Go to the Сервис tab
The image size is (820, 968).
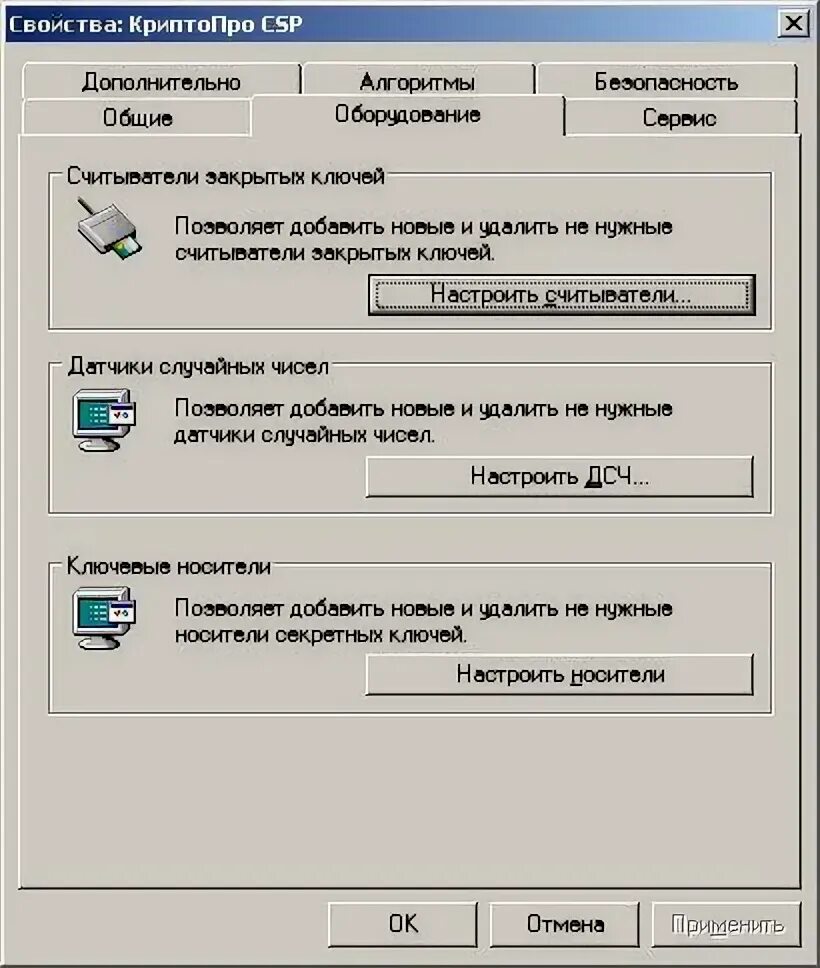(680, 117)
